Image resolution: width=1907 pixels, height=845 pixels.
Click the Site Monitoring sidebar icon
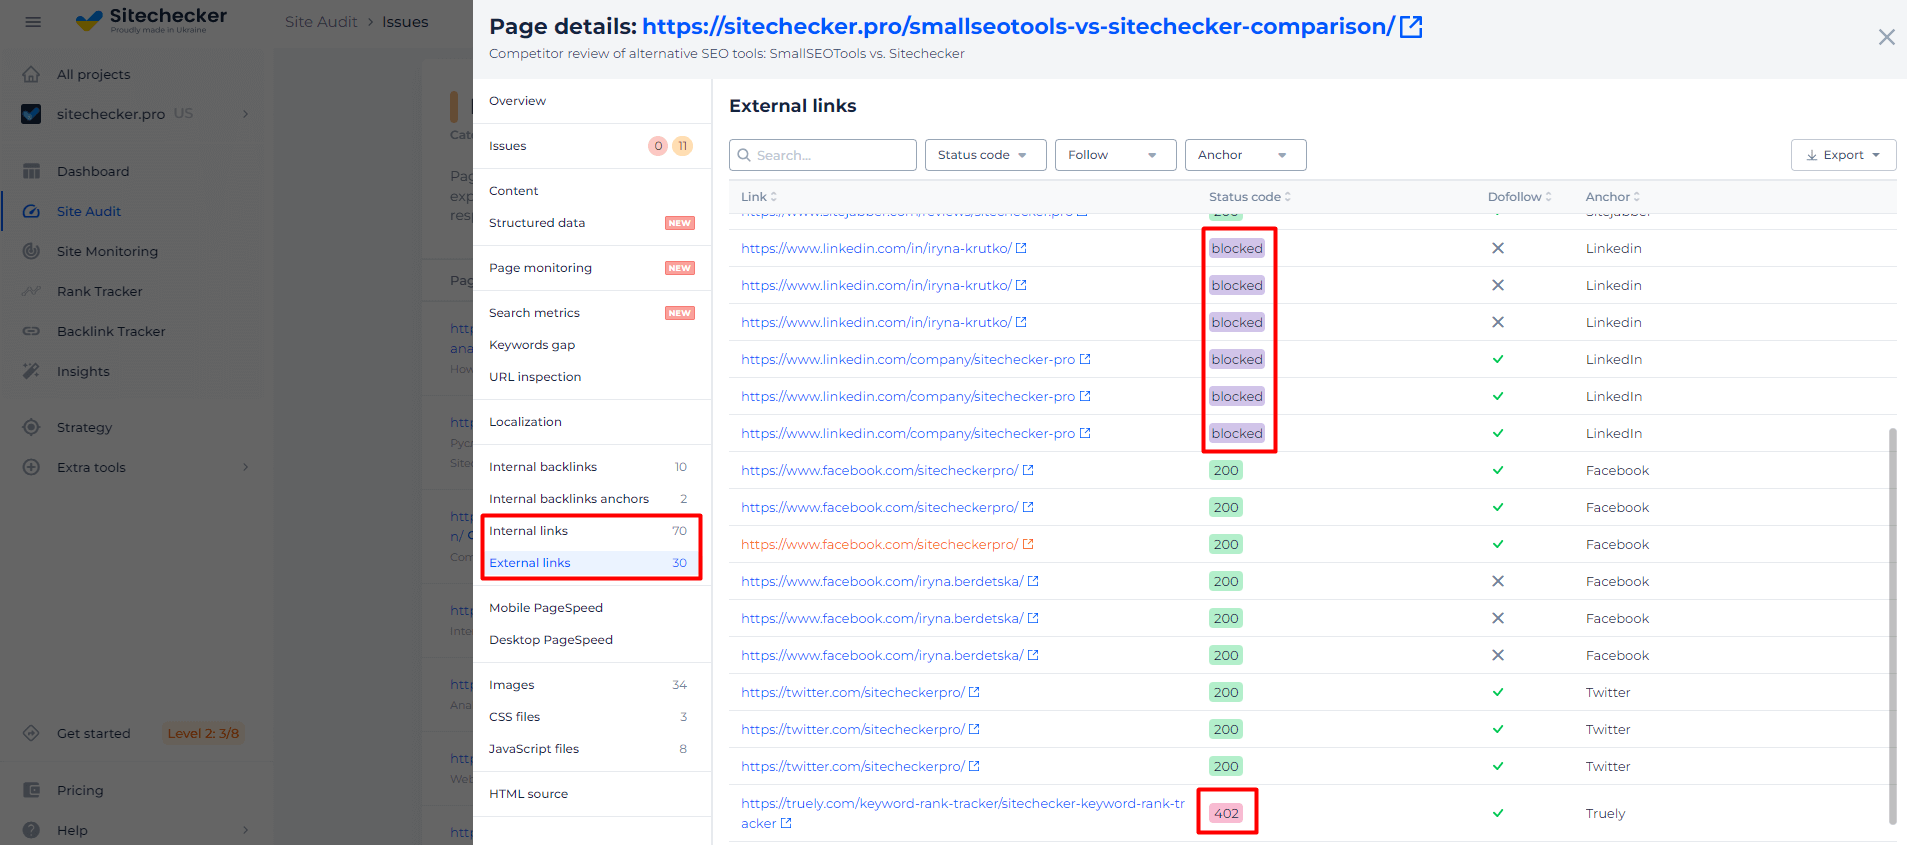coord(32,251)
